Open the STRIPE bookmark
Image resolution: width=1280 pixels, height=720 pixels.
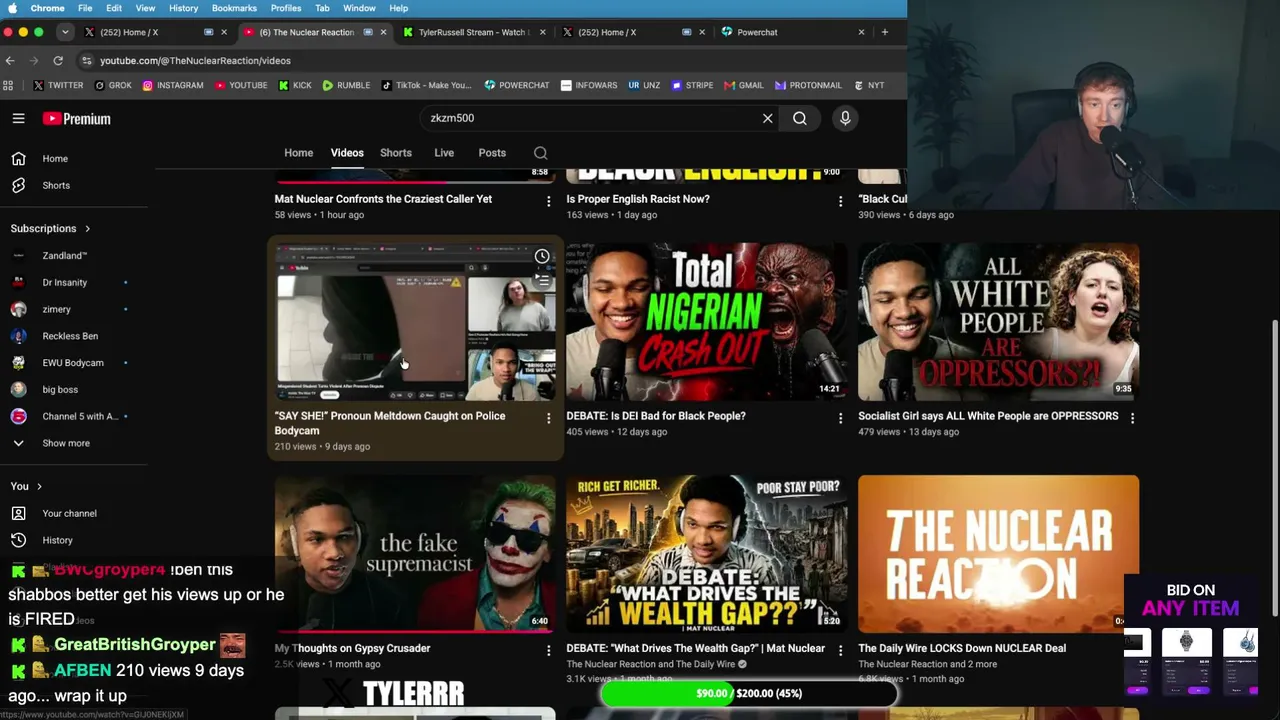693,85
